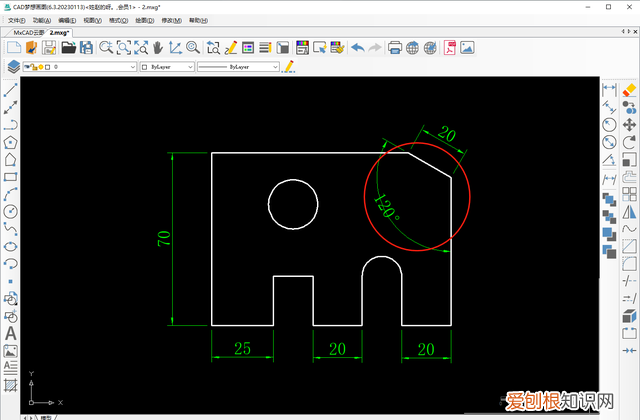Open the layer manager icon
This screenshot has width=640, height=420.
click(12, 66)
